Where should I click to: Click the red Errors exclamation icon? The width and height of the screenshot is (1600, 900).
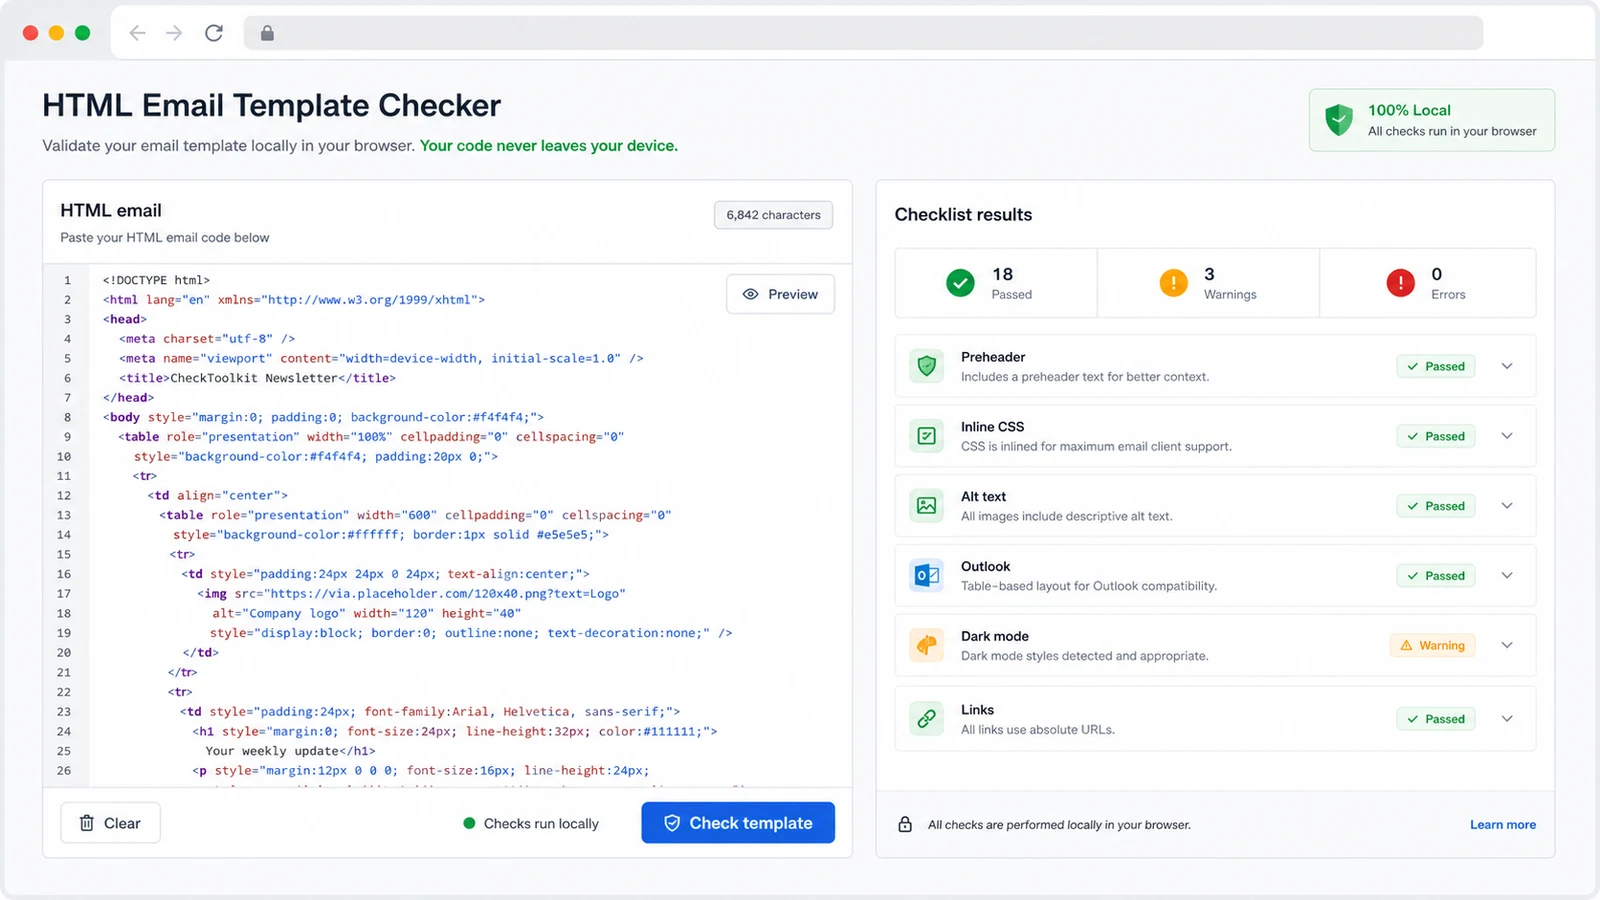(1400, 283)
